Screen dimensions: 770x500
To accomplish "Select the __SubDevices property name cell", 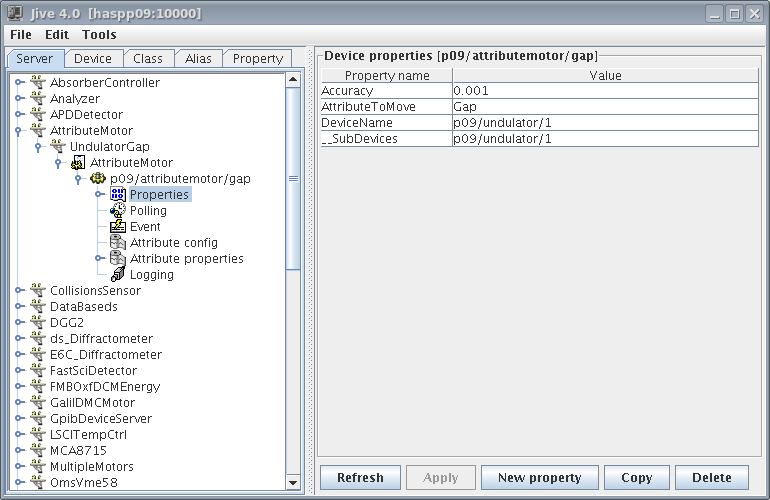I will tap(386, 139).
